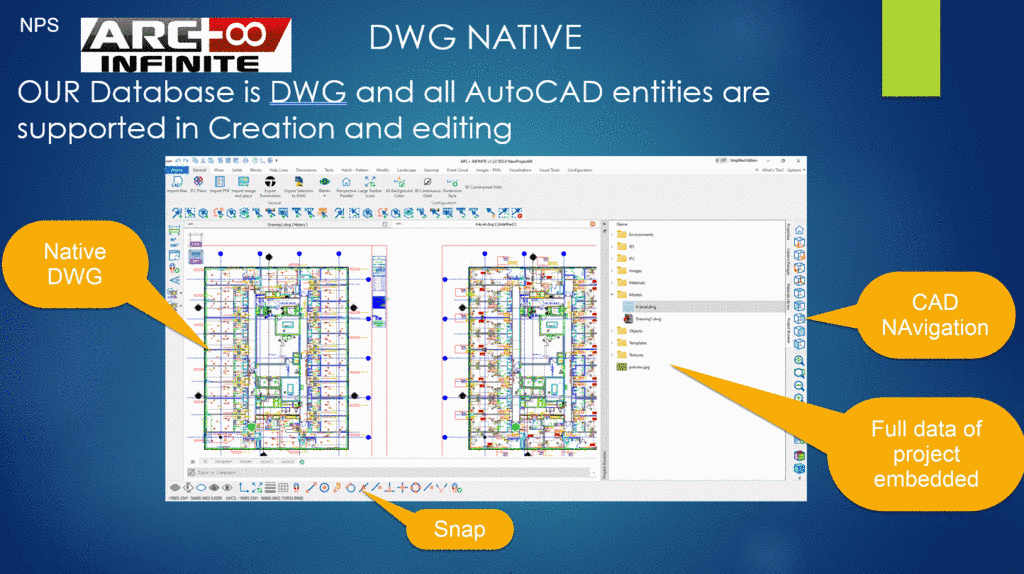
Task: Click the Import PDF icon
Action: [x=219, y=183]
